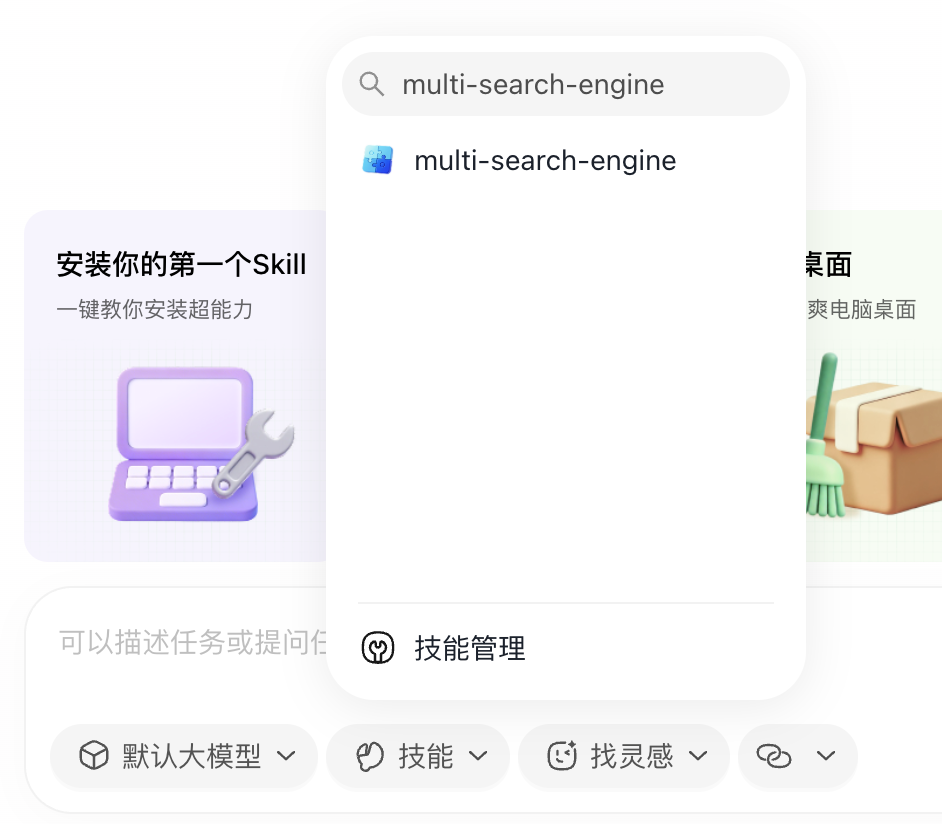942x824 pixels.
Task: Open 技能管理 menu entry
Action: pos(566,648)
